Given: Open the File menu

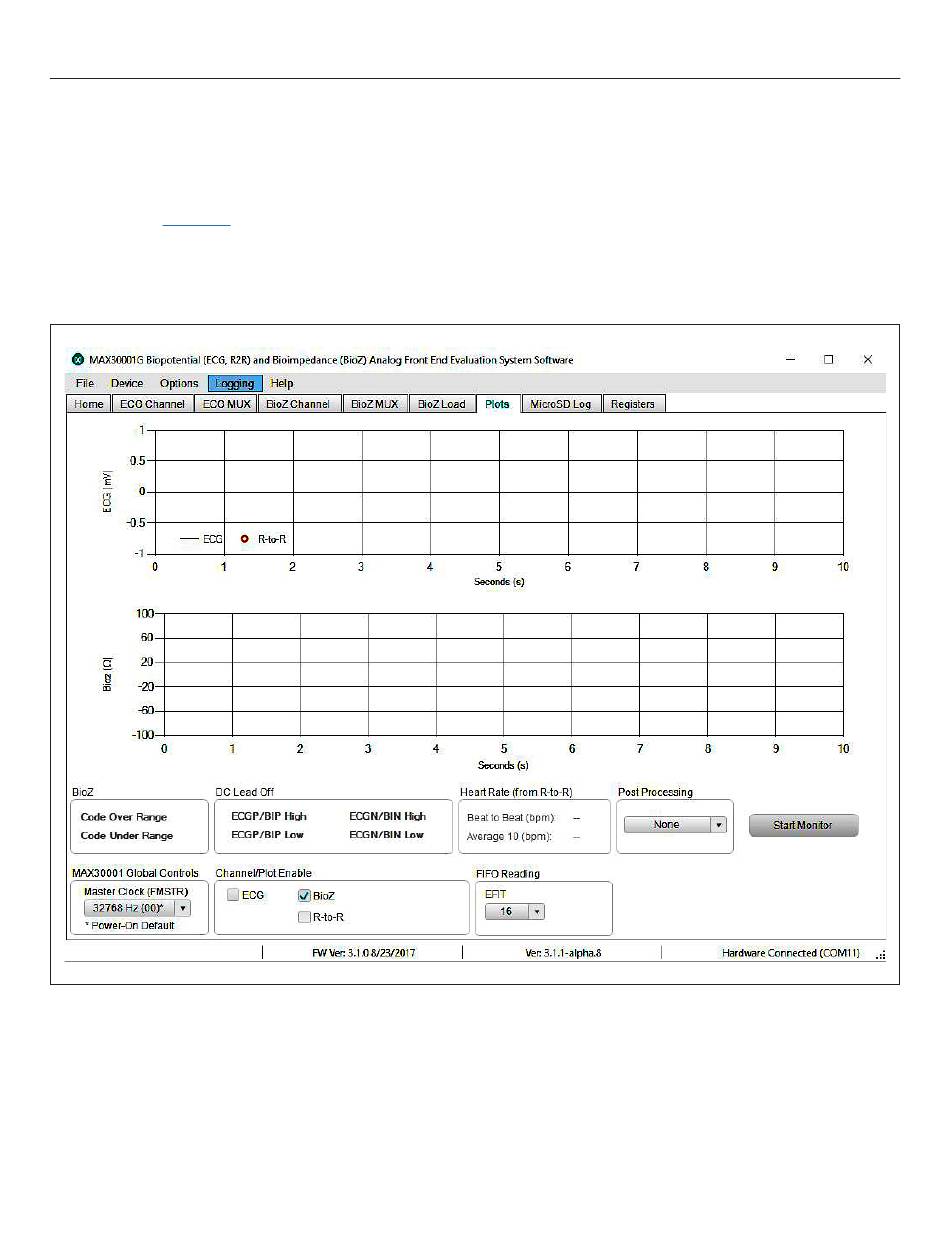Looking at the screenshot, I should coord(85,383).
